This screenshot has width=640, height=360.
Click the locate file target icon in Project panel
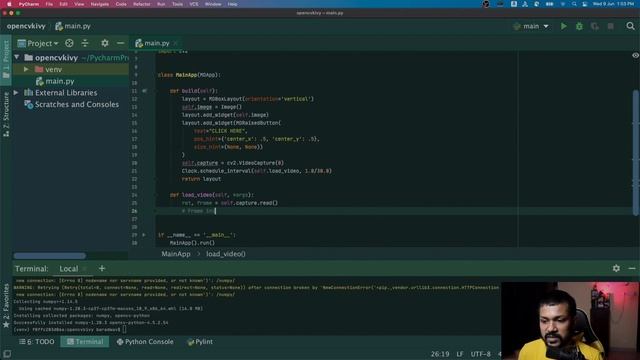[69, 43]
